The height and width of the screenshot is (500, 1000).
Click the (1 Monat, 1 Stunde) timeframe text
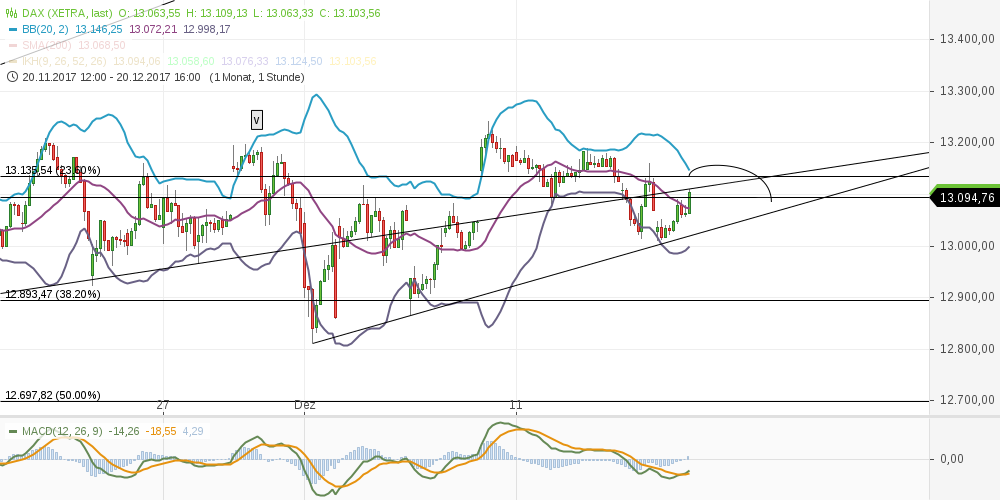256,77
